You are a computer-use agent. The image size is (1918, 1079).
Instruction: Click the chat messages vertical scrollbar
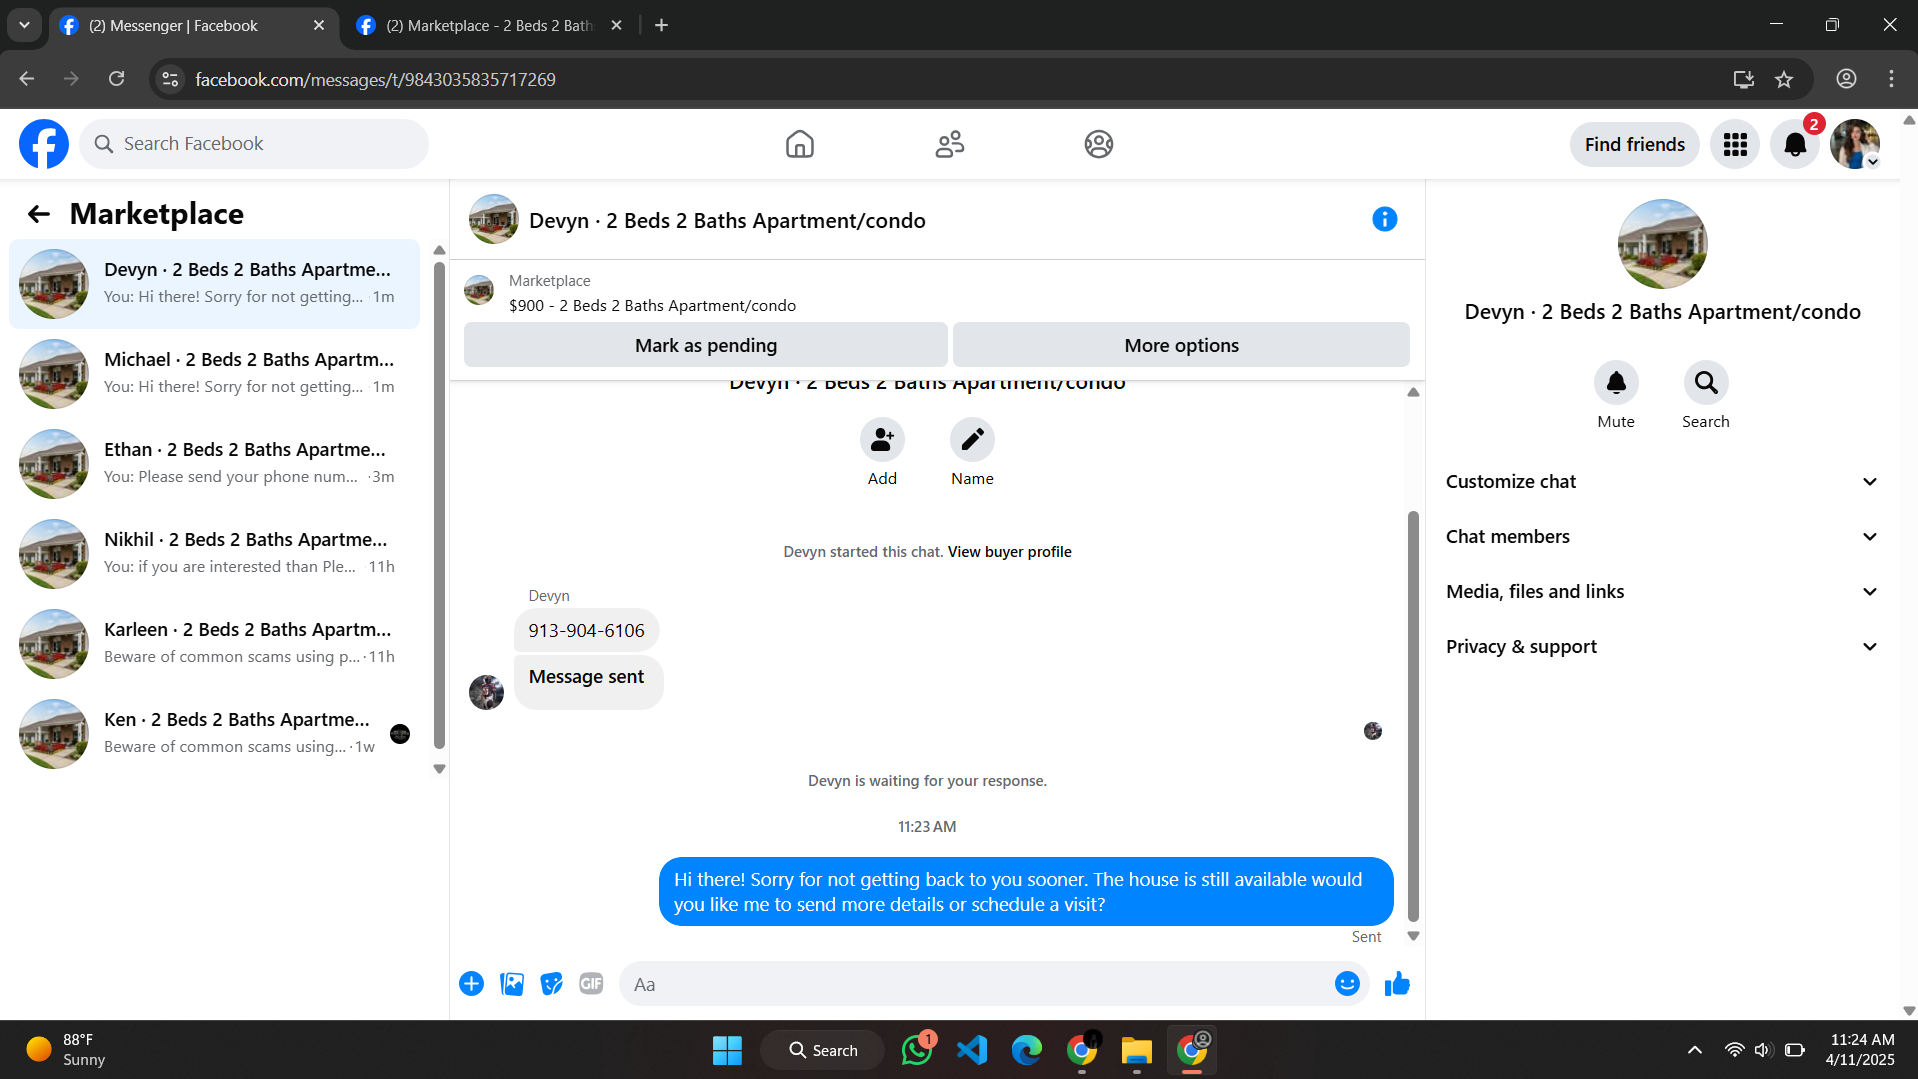[x=1413, y=715]
